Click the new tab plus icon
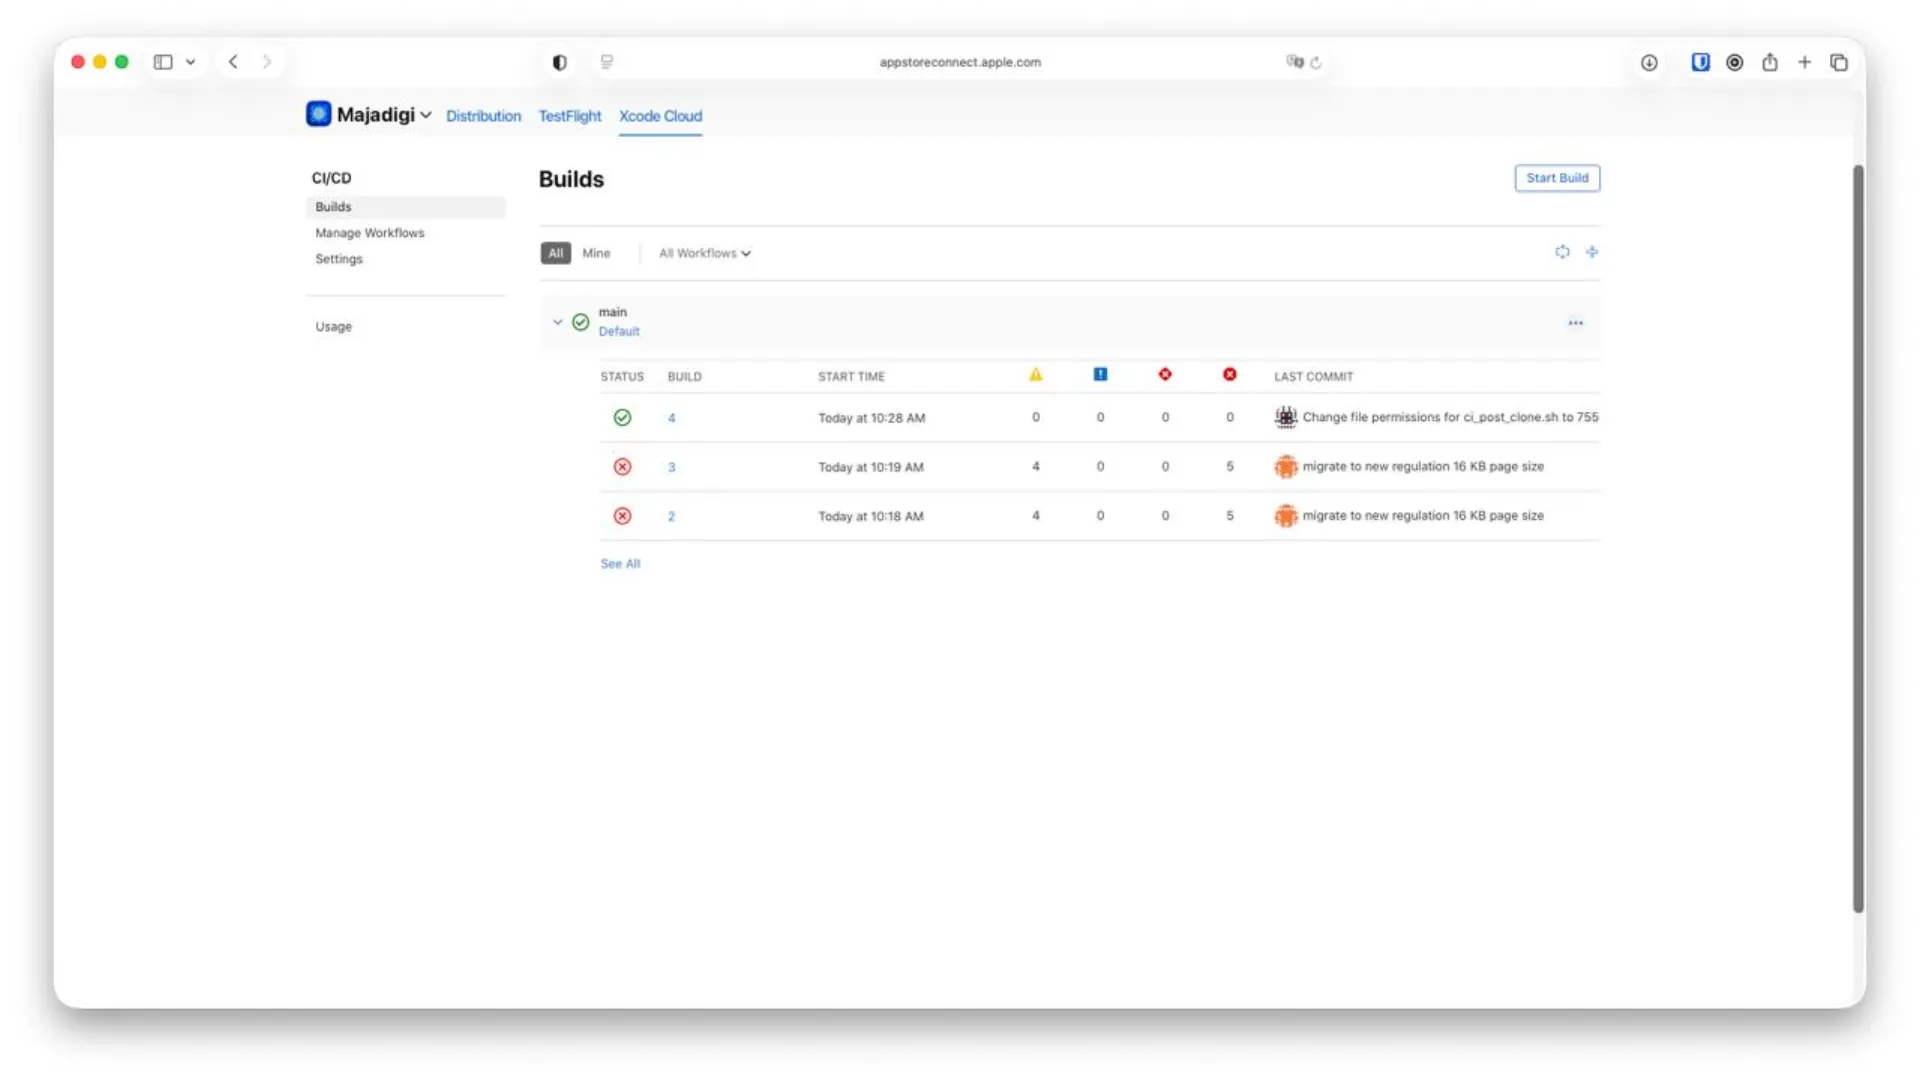Screen dimensions: 1920x1080 pos(1804,62)
